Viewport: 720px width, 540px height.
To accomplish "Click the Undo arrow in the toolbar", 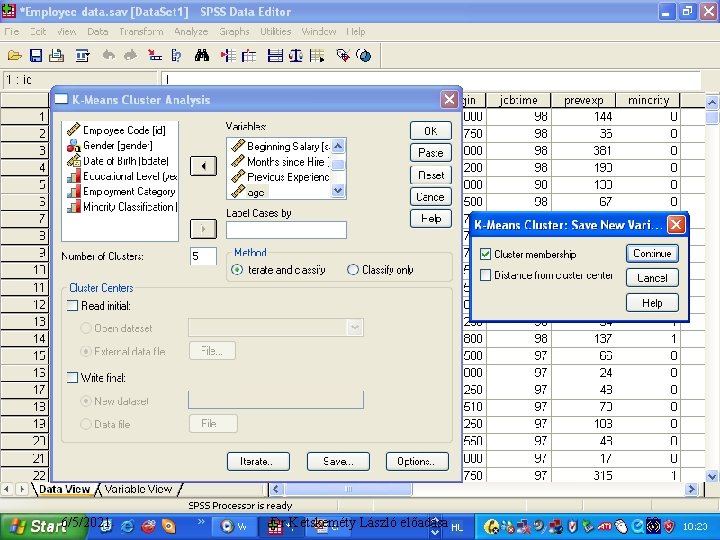I will [108, 56].
